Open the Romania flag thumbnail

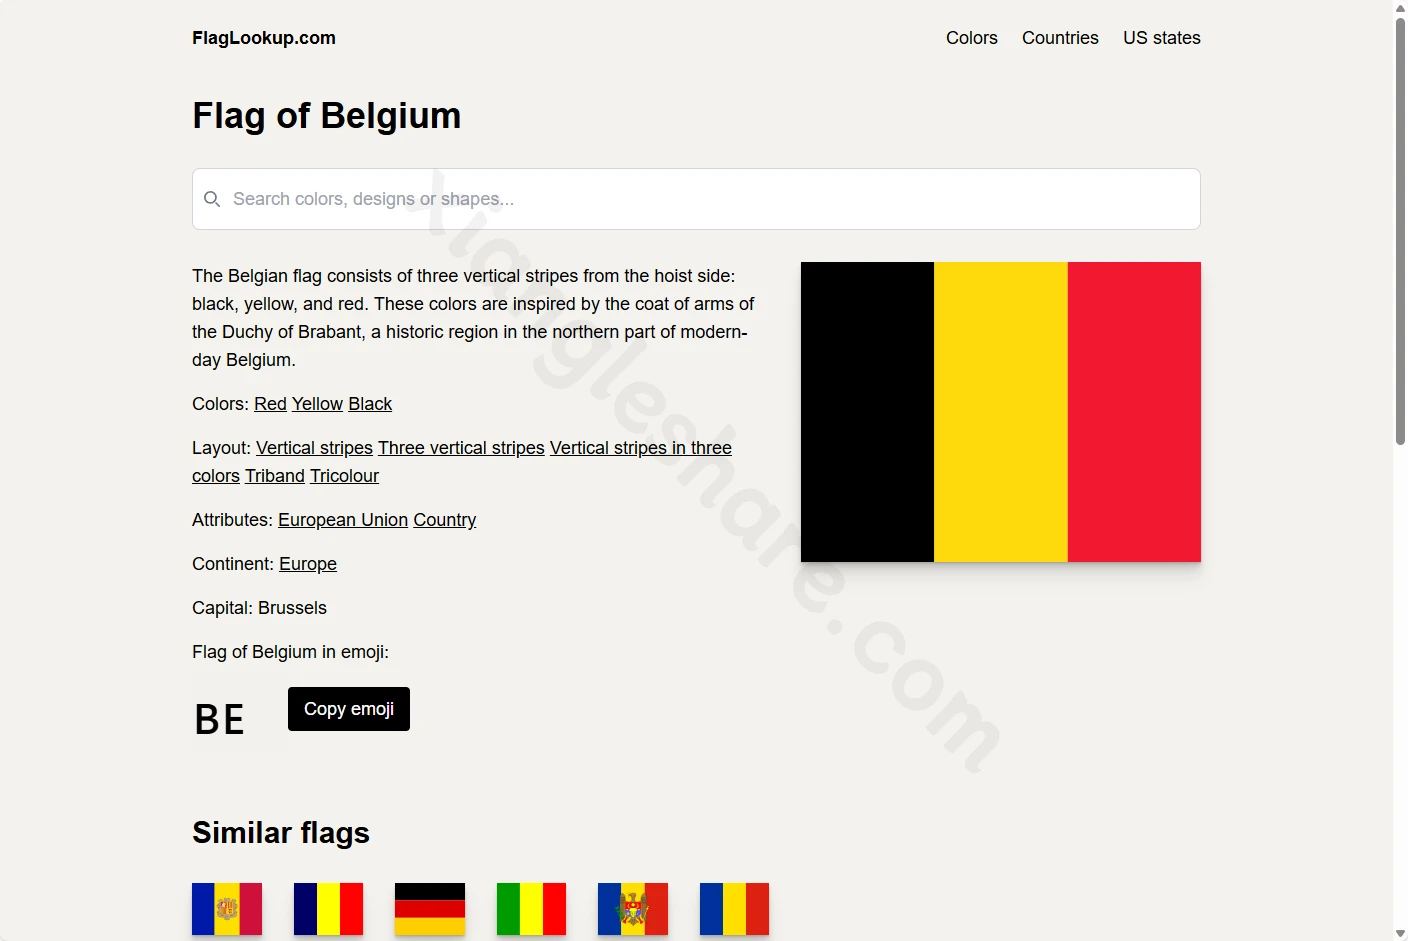tap(734, 909)
